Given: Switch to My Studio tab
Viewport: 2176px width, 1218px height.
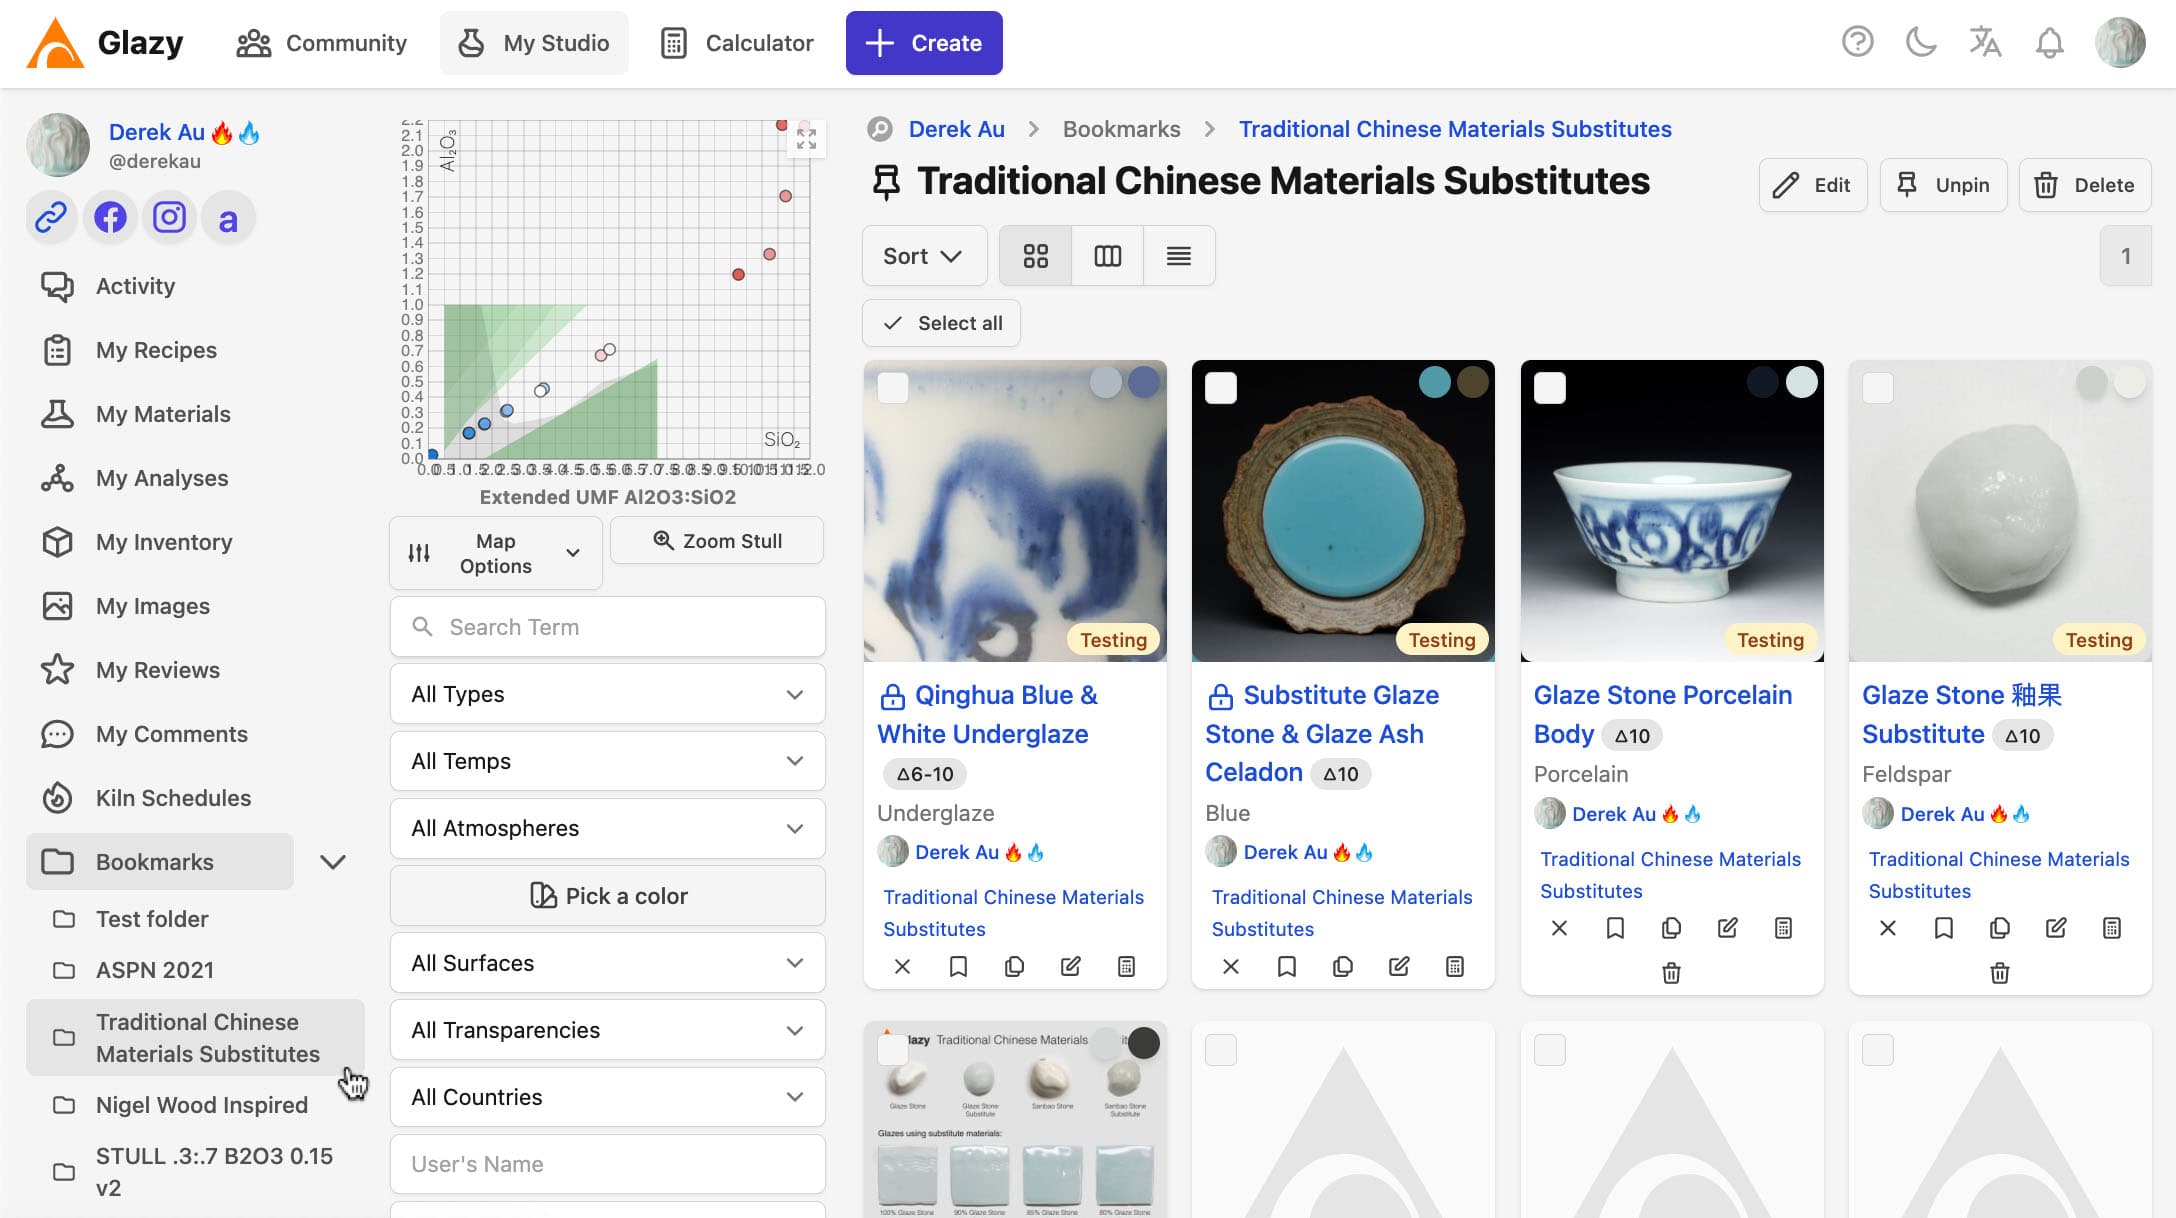Looking at the screenshot, I should (x=534, y=43).
